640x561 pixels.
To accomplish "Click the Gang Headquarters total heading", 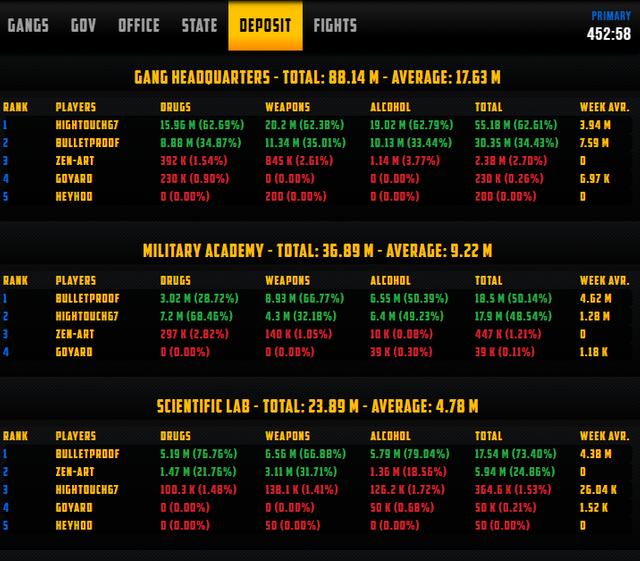I will pyautogui.click(x=318, y=77).
